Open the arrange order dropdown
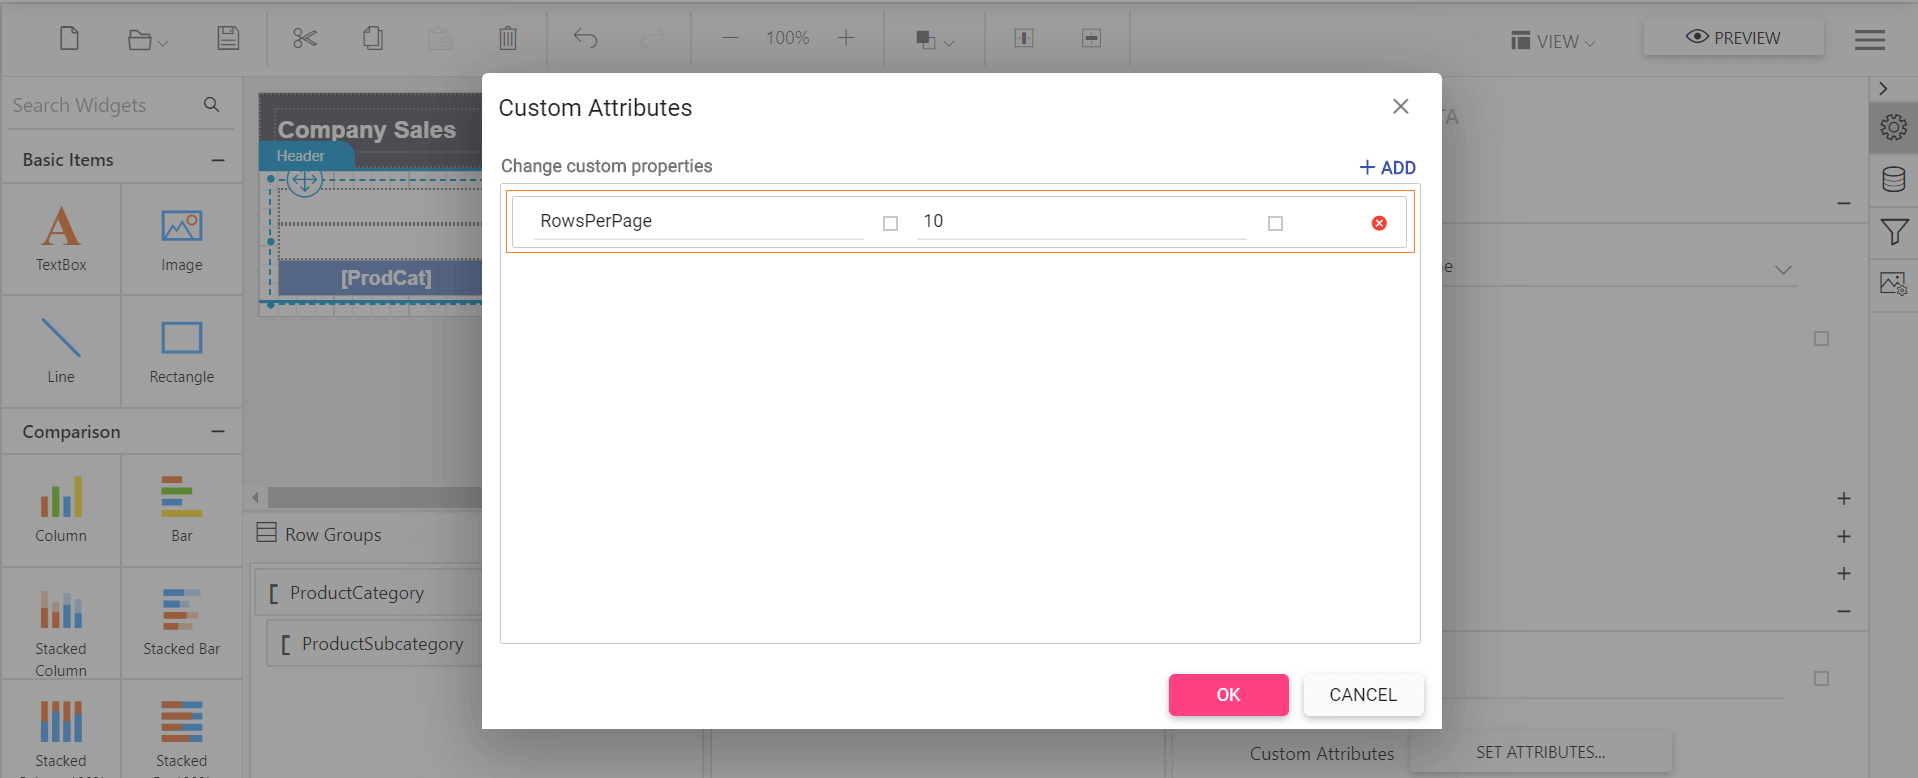 935,40
